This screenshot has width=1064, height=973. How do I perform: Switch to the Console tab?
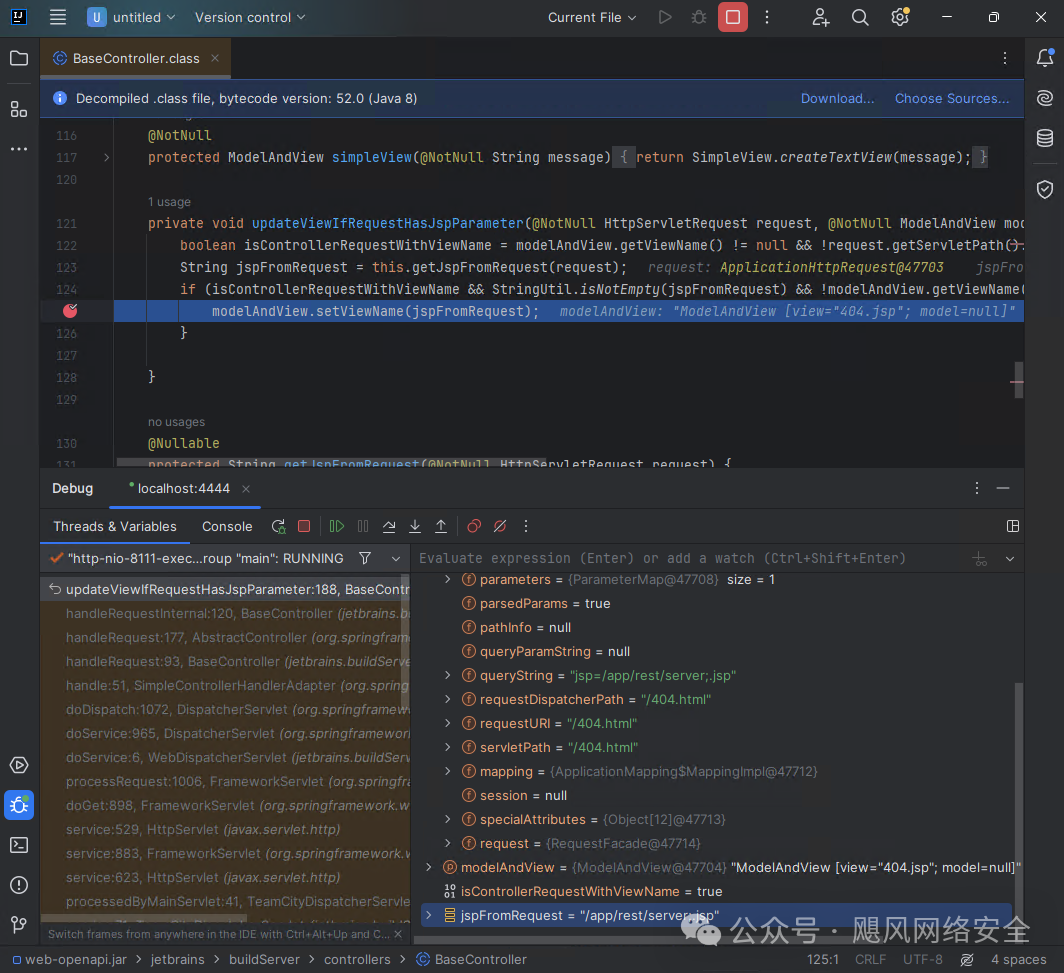pos(227,526)
